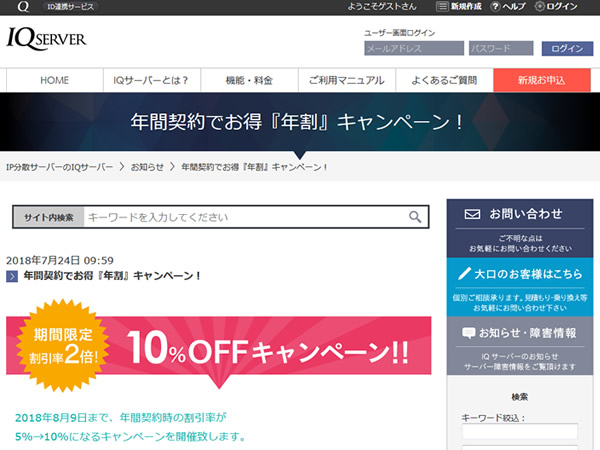Screen dimensions: 600x450
Task: Focus the site search keyword field
Action: click(x=245, y=217)
